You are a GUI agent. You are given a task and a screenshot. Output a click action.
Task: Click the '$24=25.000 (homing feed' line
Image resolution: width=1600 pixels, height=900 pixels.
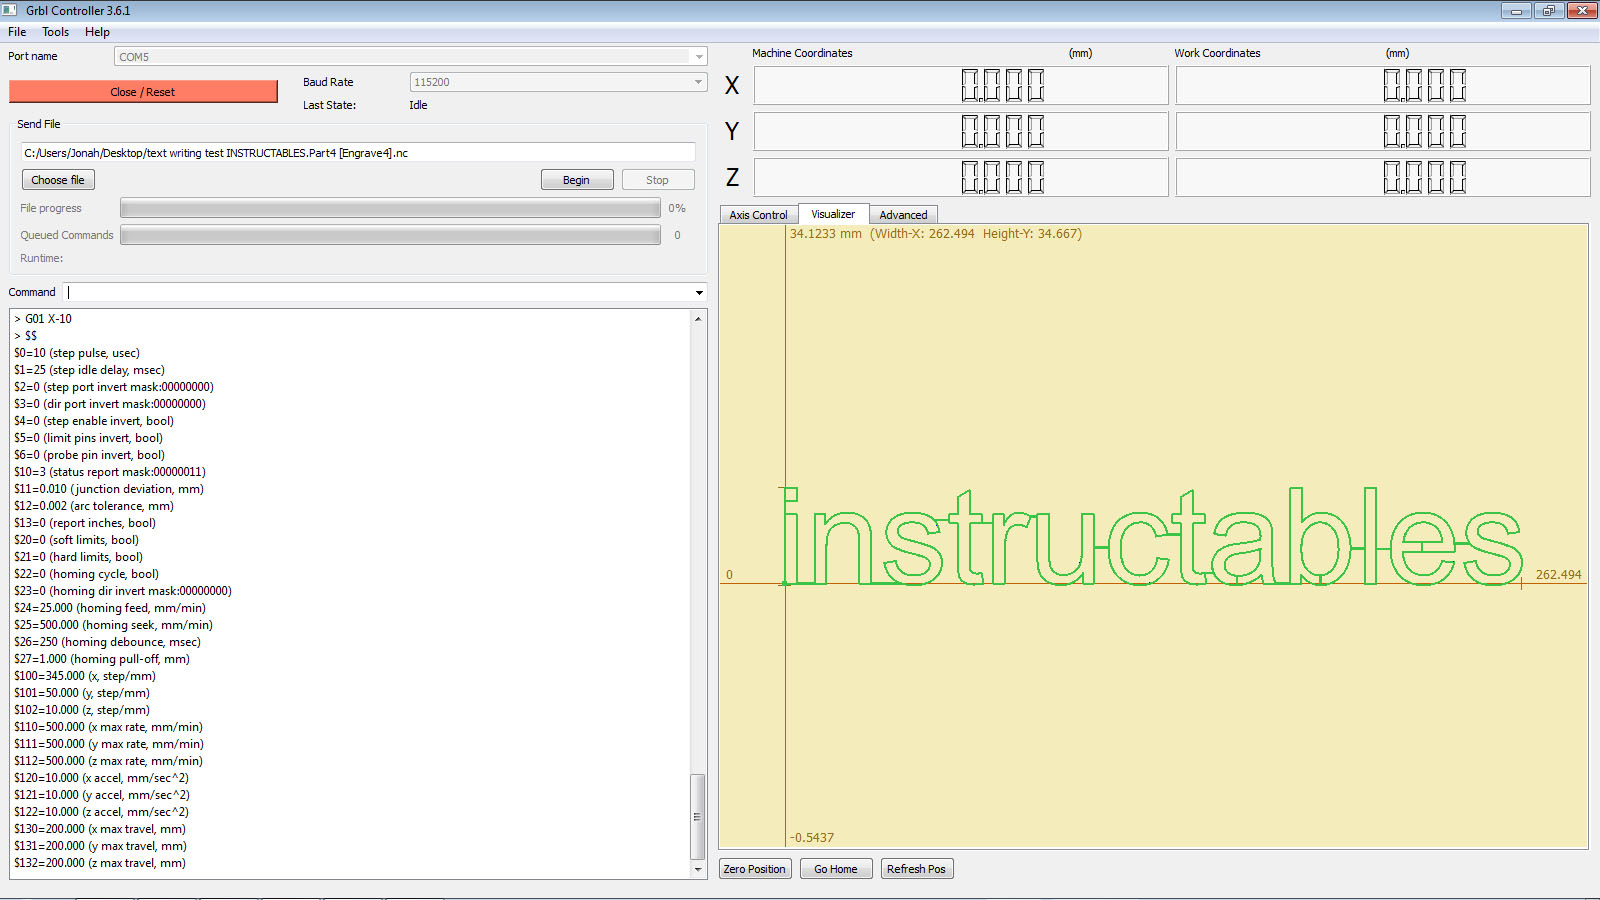pos(110,608)
